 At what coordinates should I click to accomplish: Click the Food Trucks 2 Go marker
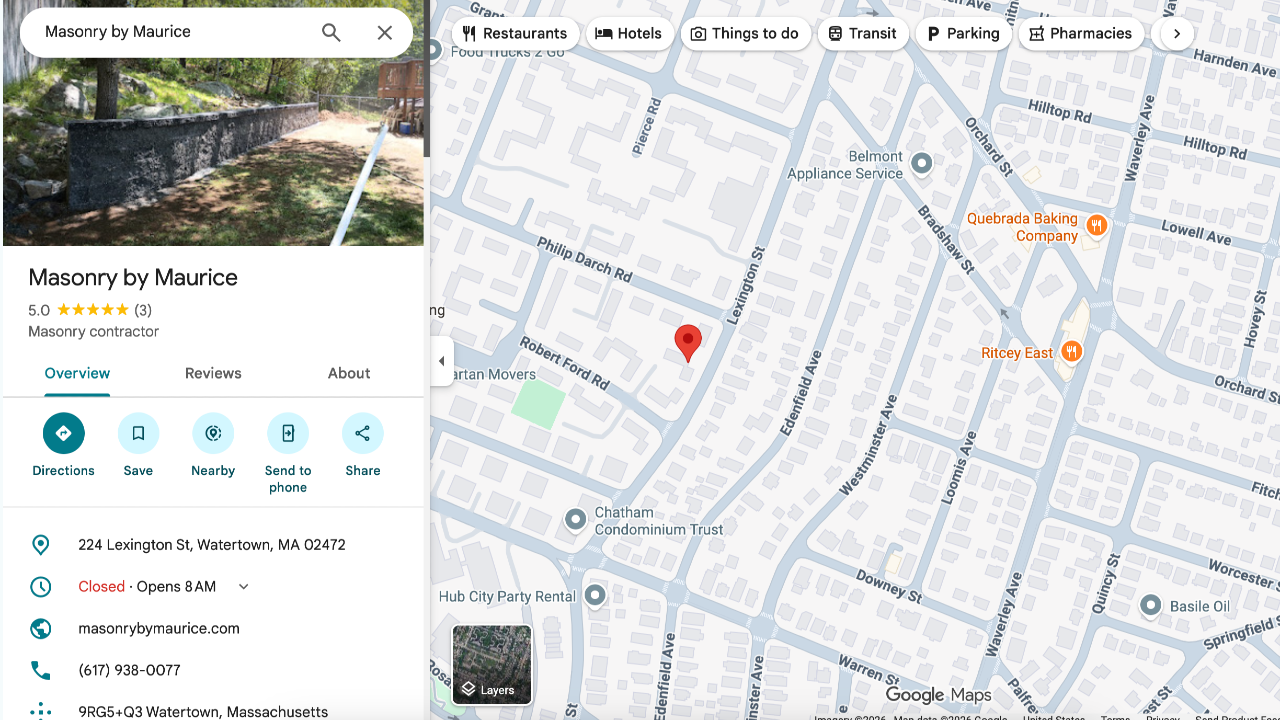(x=434, y=49)
